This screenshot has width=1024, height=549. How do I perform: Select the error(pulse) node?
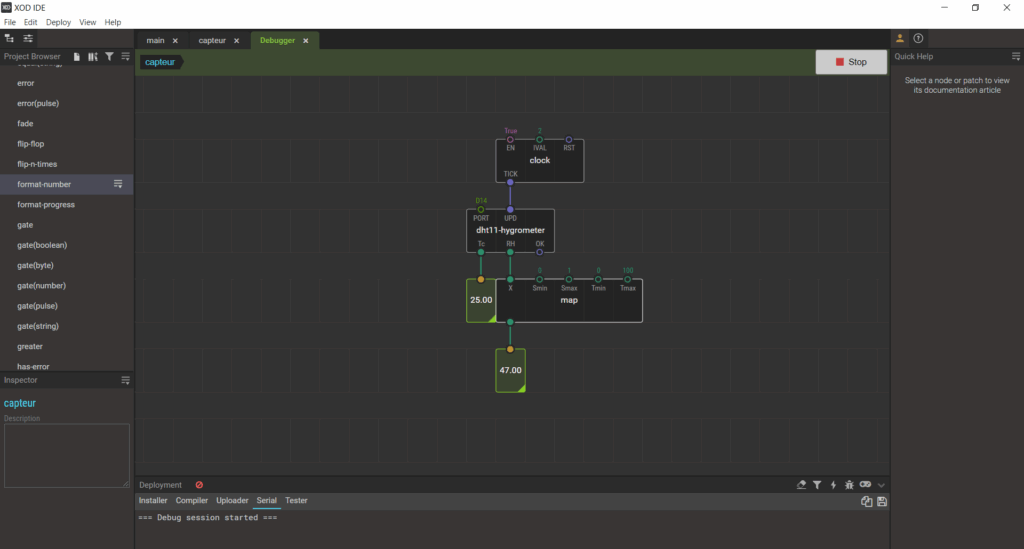67,103
